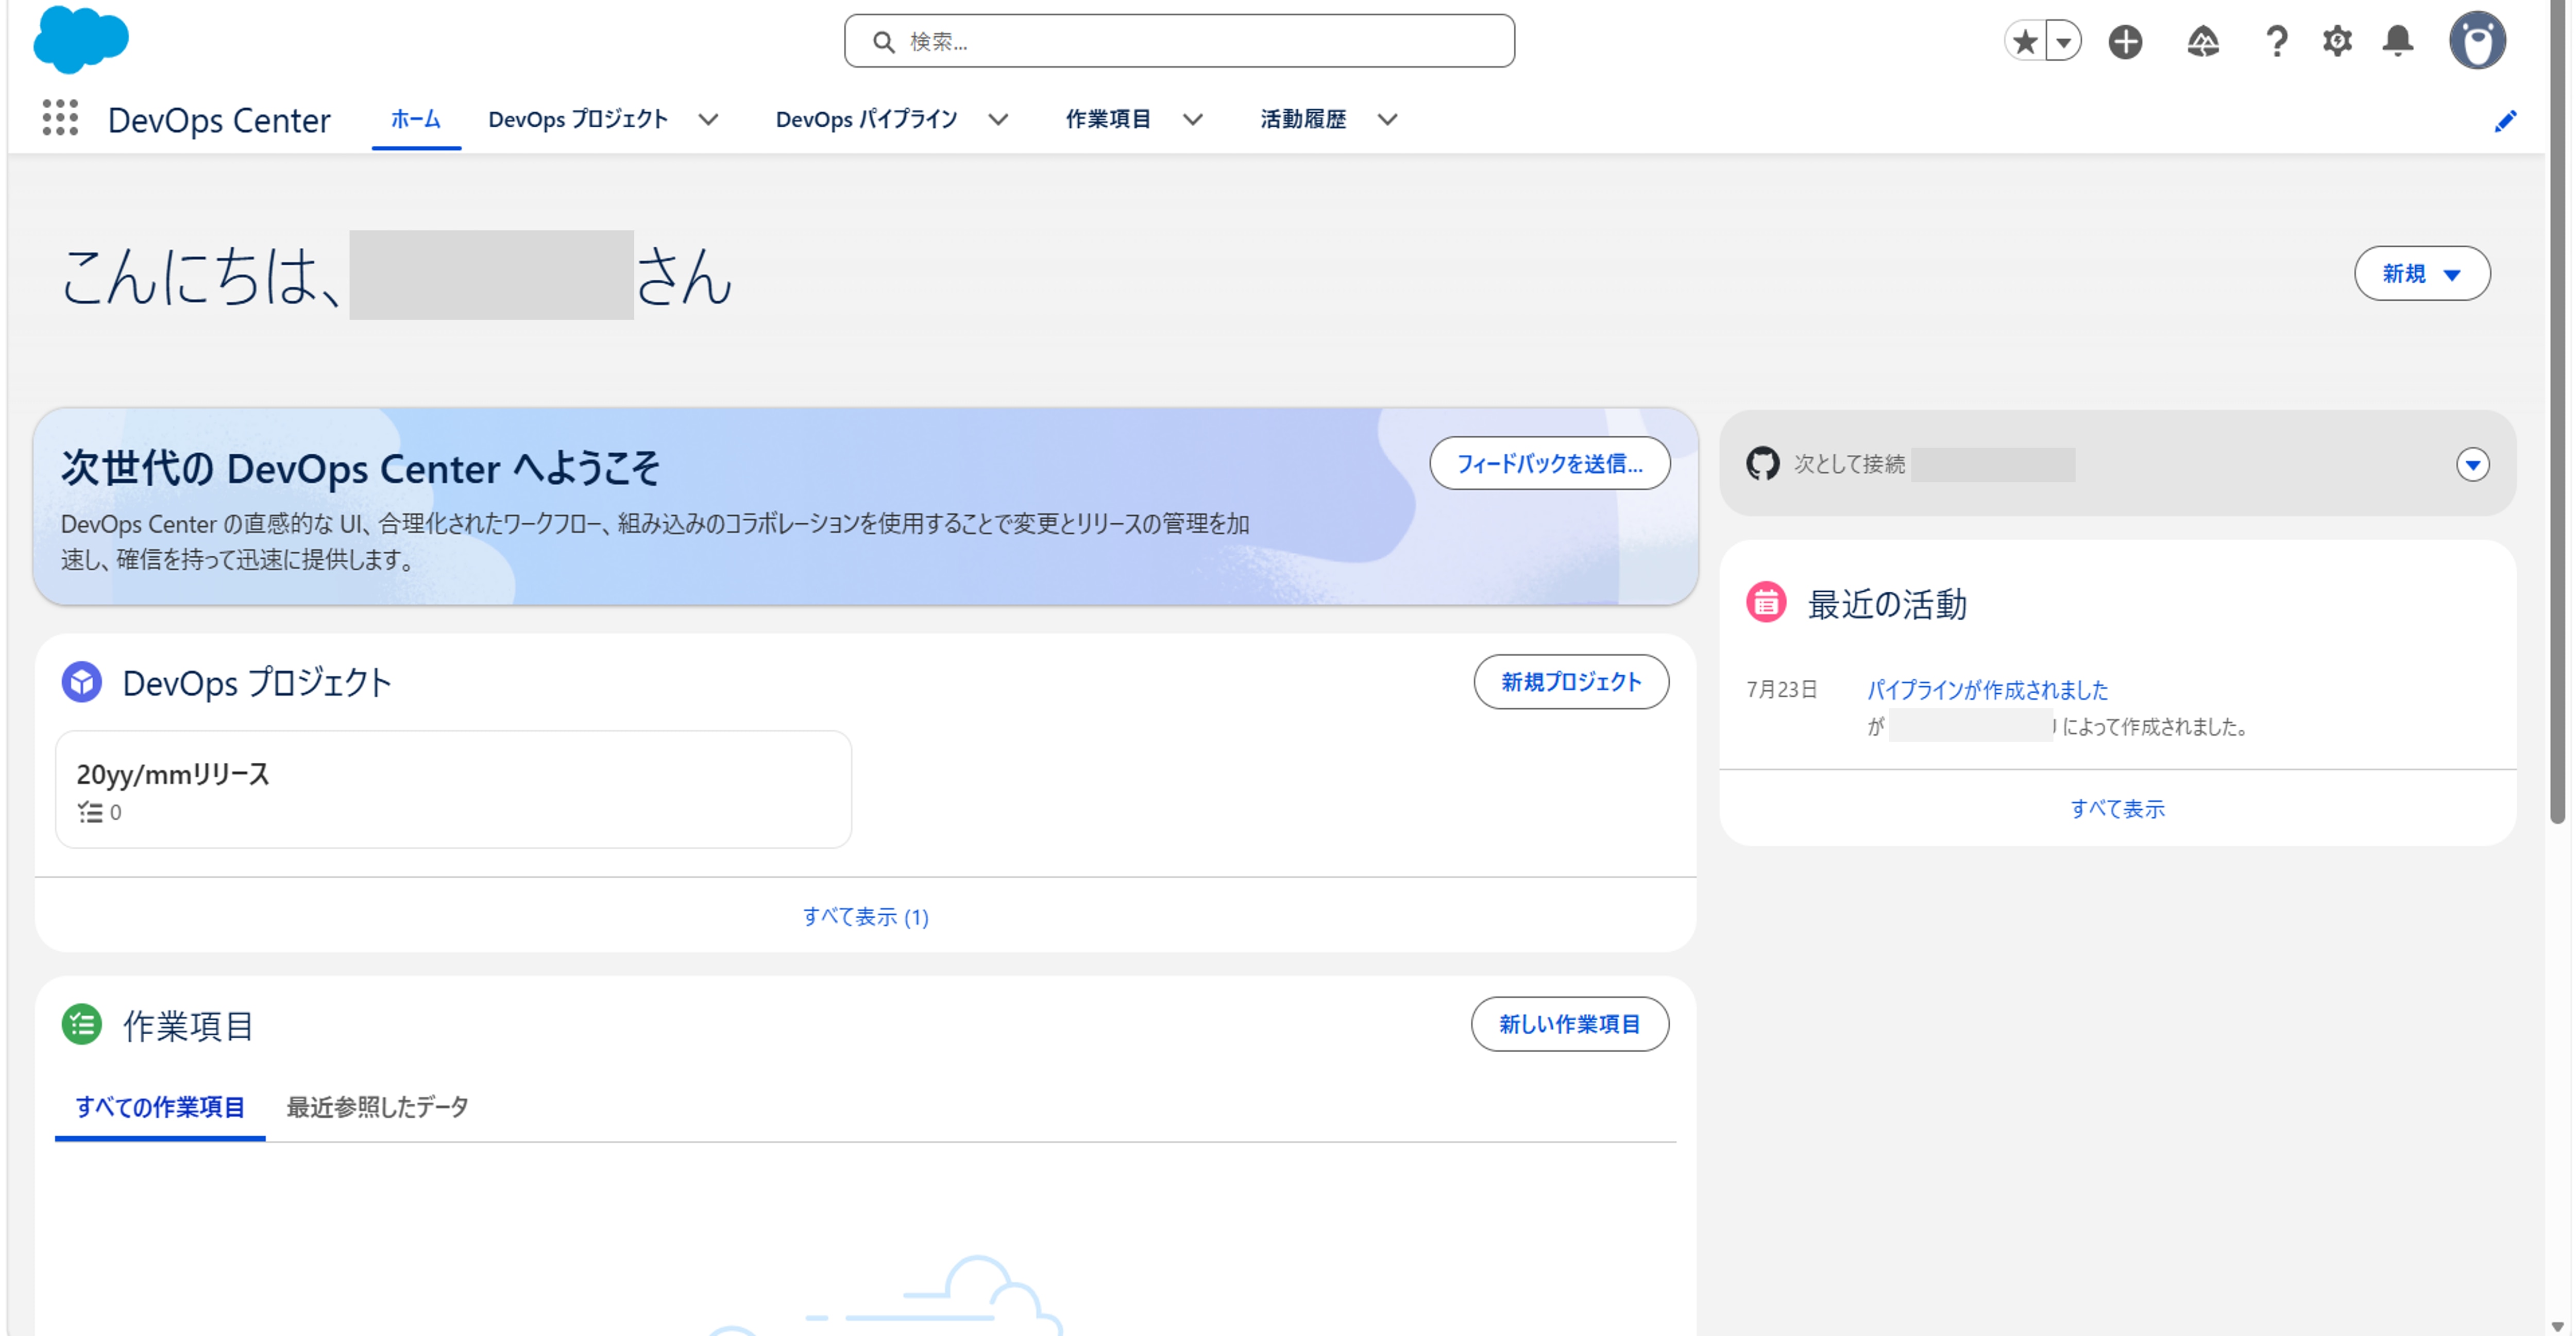
Task: Click the 新しい作業項目 button
Action: 1569,1024
